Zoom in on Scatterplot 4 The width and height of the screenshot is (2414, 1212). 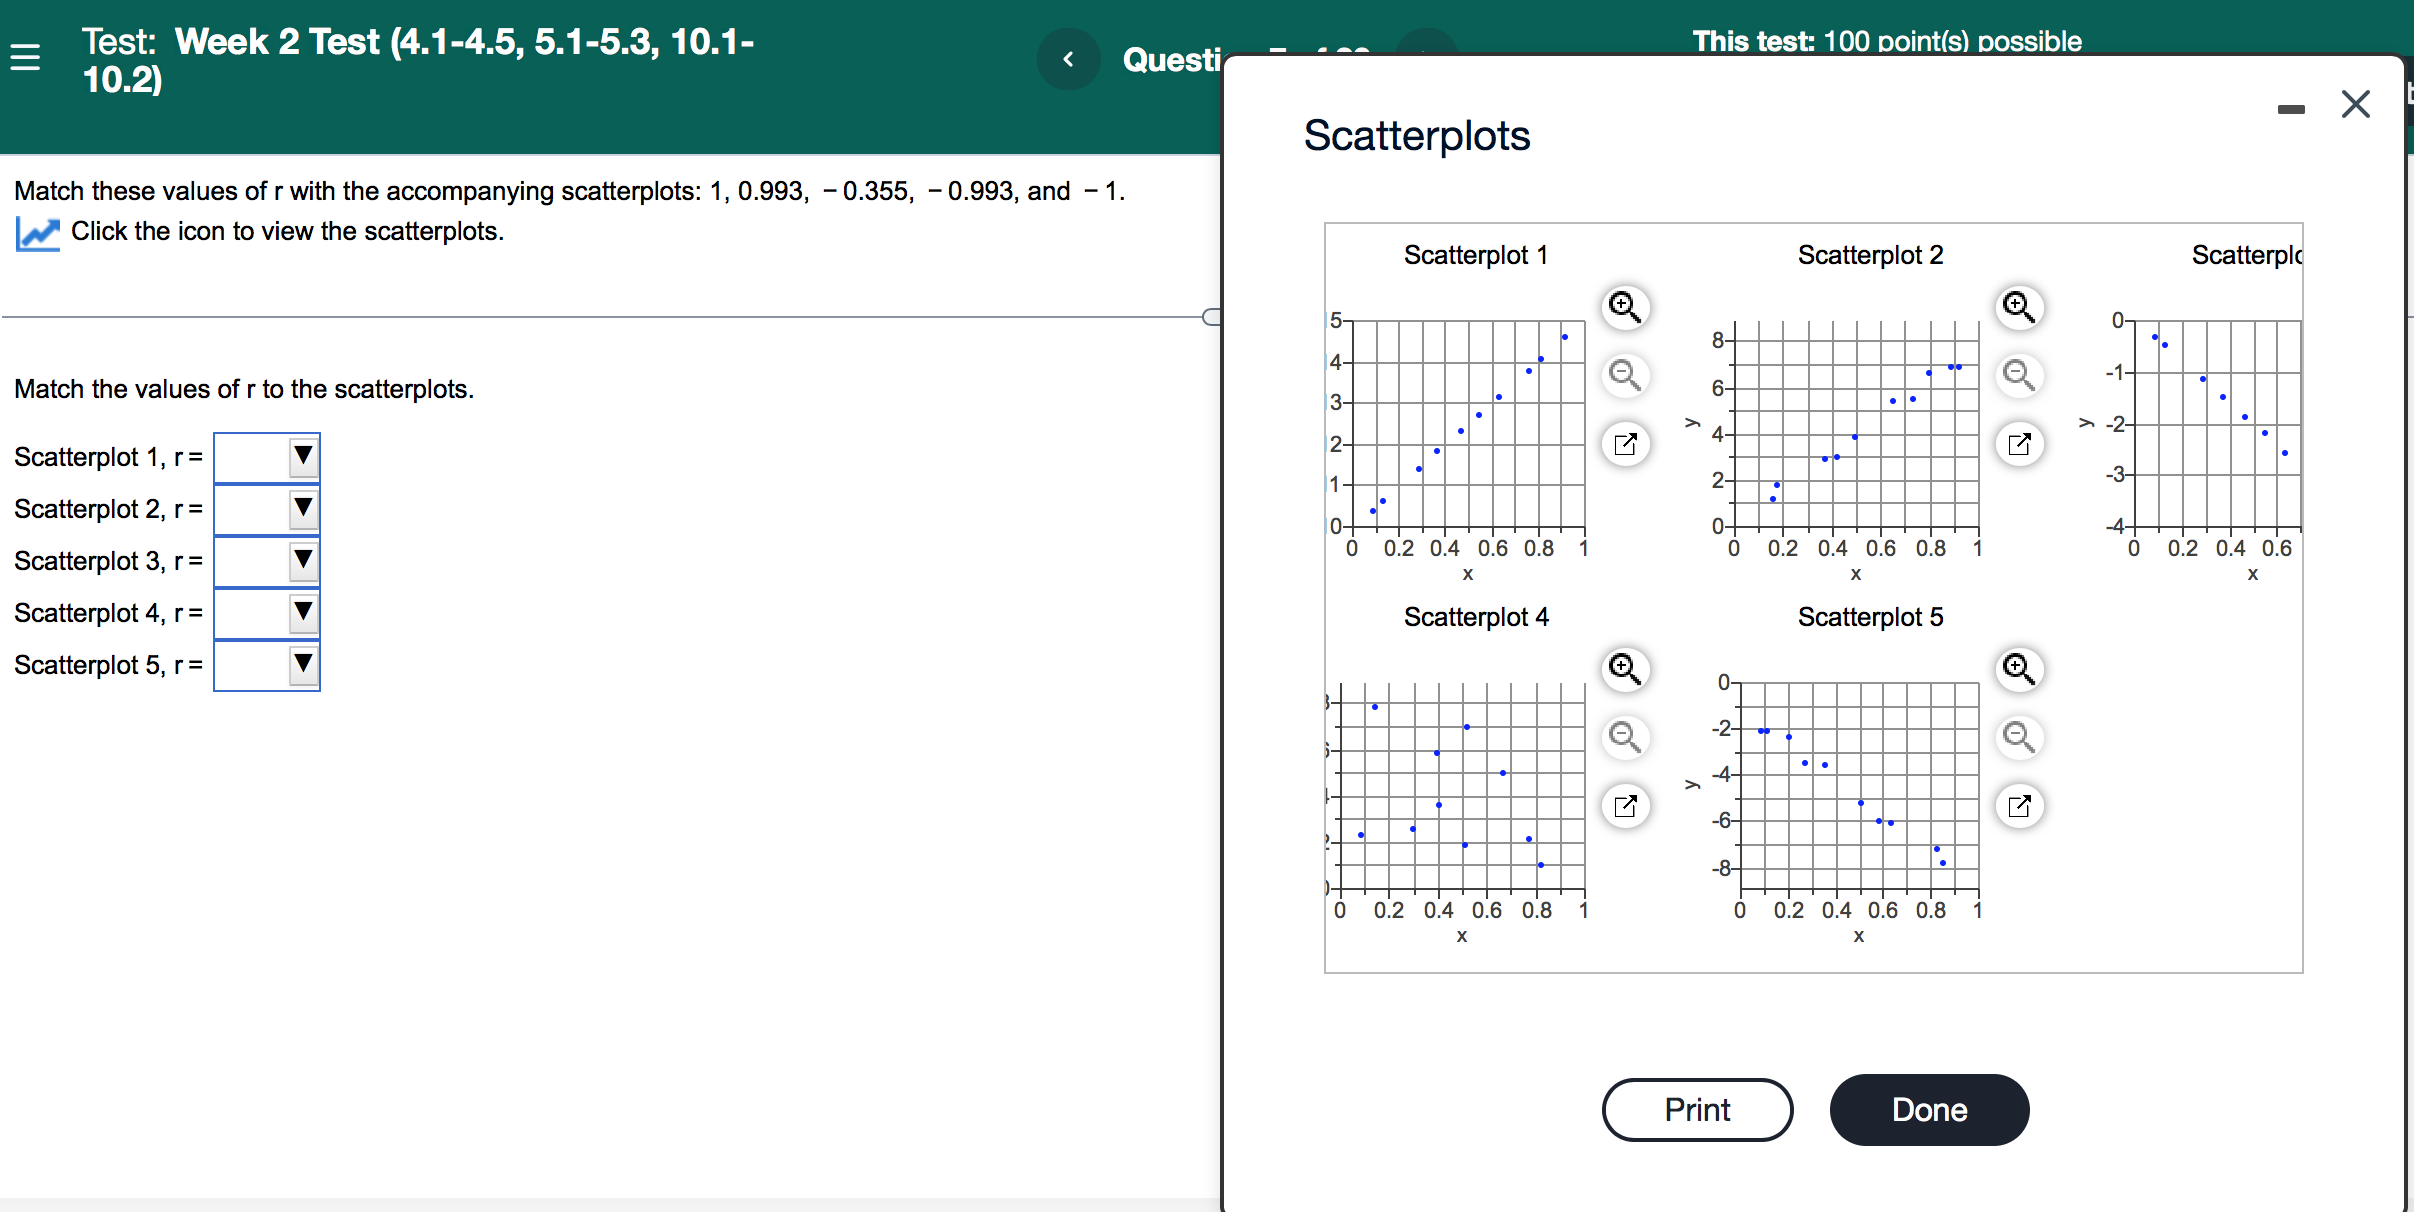point(1623,670)
